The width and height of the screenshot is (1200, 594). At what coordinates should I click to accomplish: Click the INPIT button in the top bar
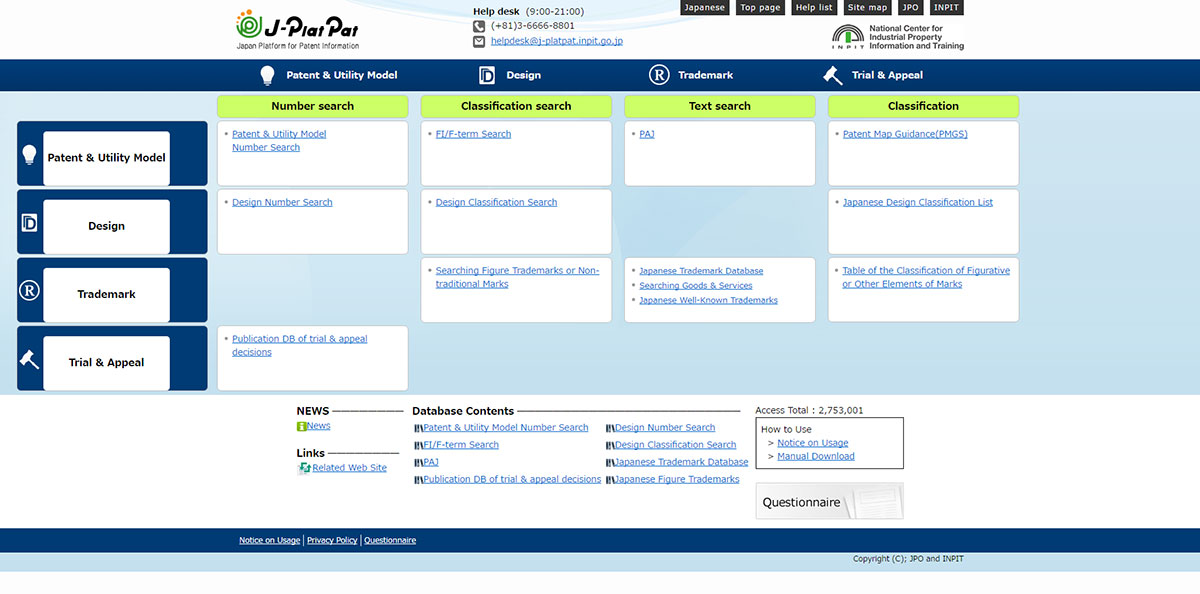[x=946, y=7]
